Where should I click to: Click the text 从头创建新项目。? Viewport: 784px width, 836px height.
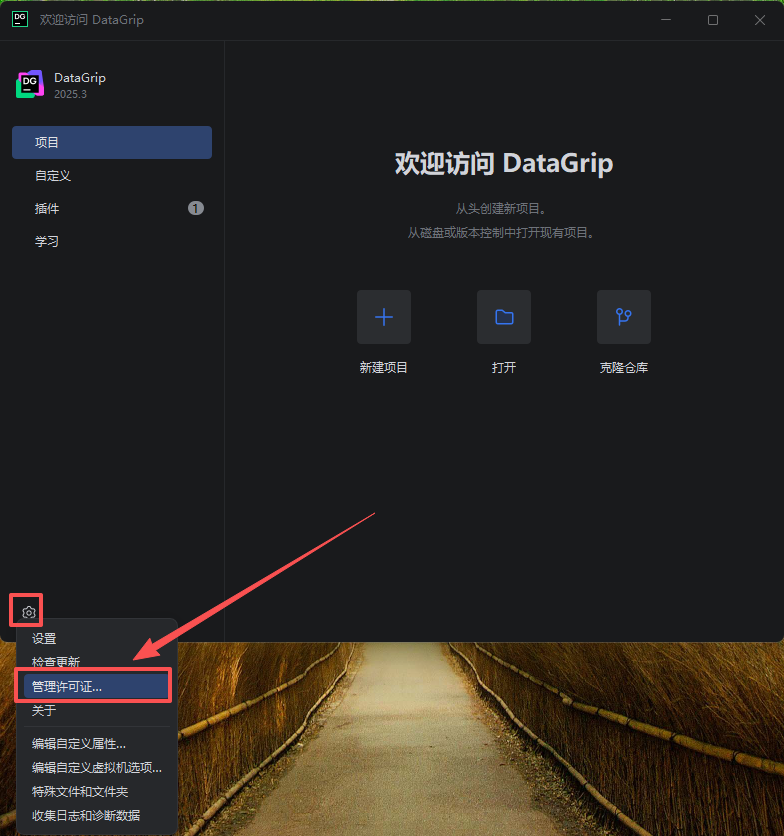[x=501, y=208]
